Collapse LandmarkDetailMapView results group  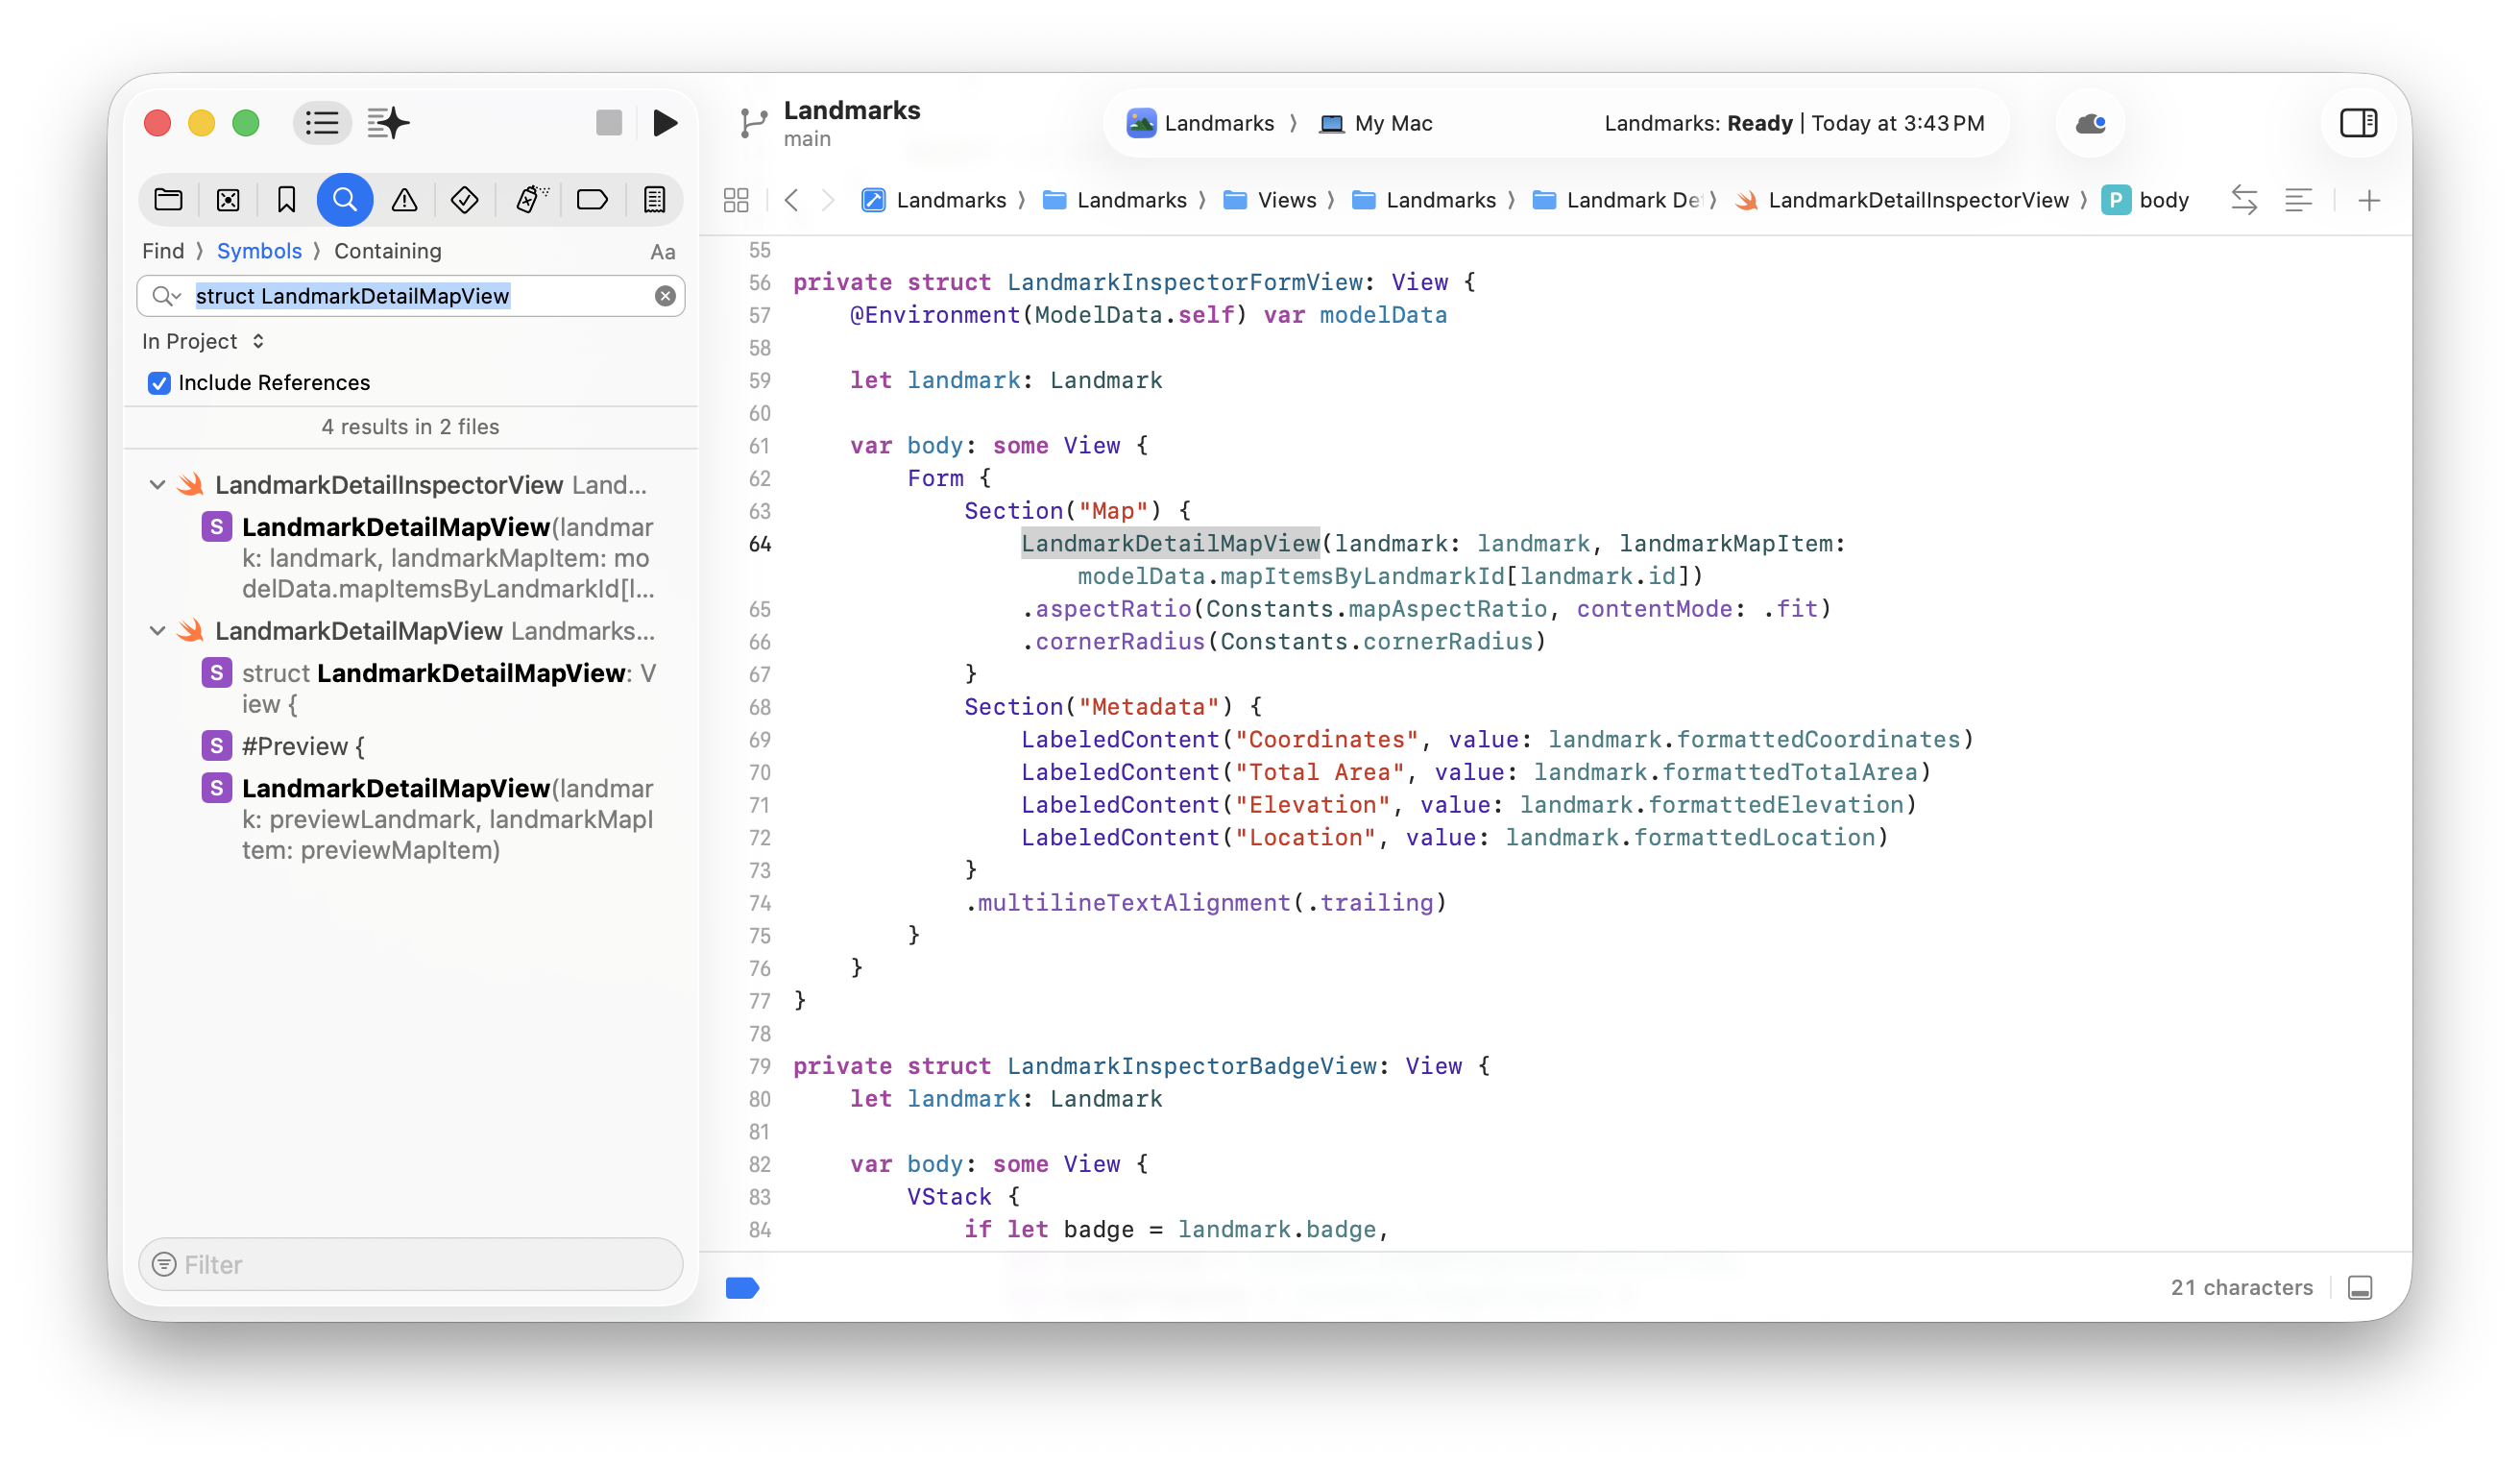point(157,631)
